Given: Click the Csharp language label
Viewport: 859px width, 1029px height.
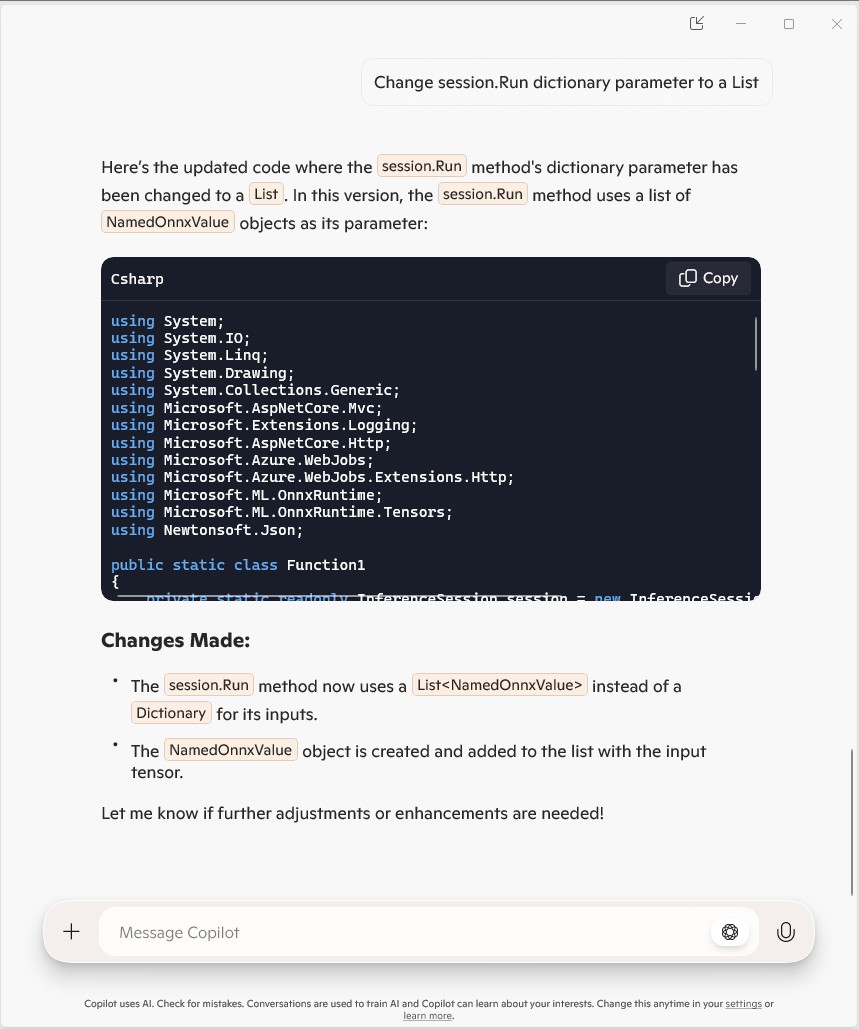Looking at the screenshot, I should click(137, 279).
